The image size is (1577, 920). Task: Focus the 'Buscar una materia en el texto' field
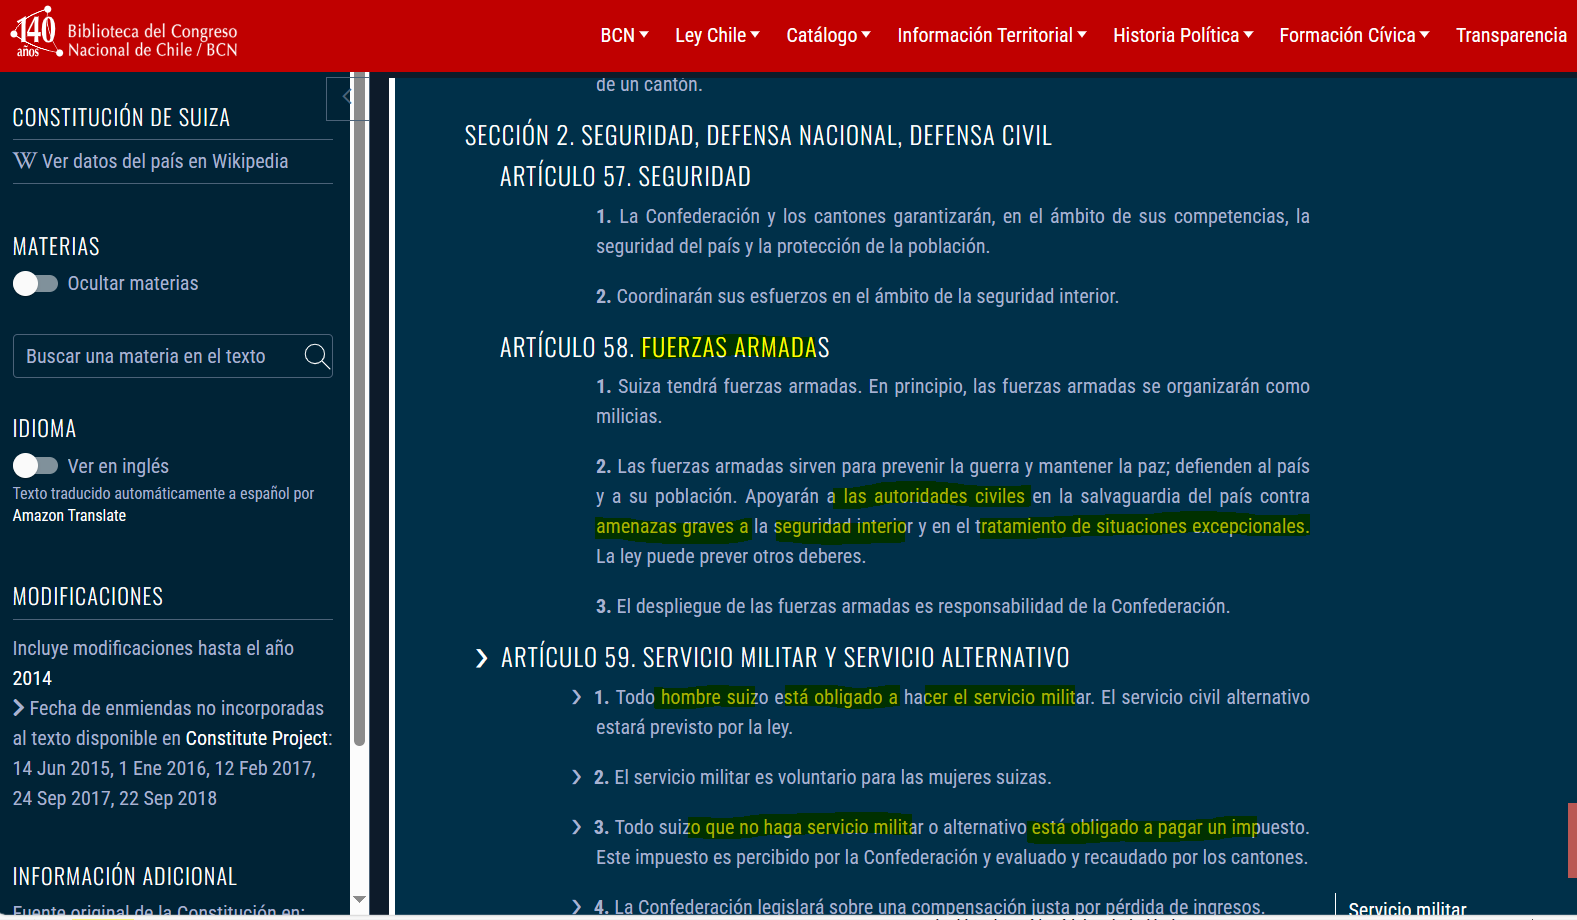(x=173, y=356)
